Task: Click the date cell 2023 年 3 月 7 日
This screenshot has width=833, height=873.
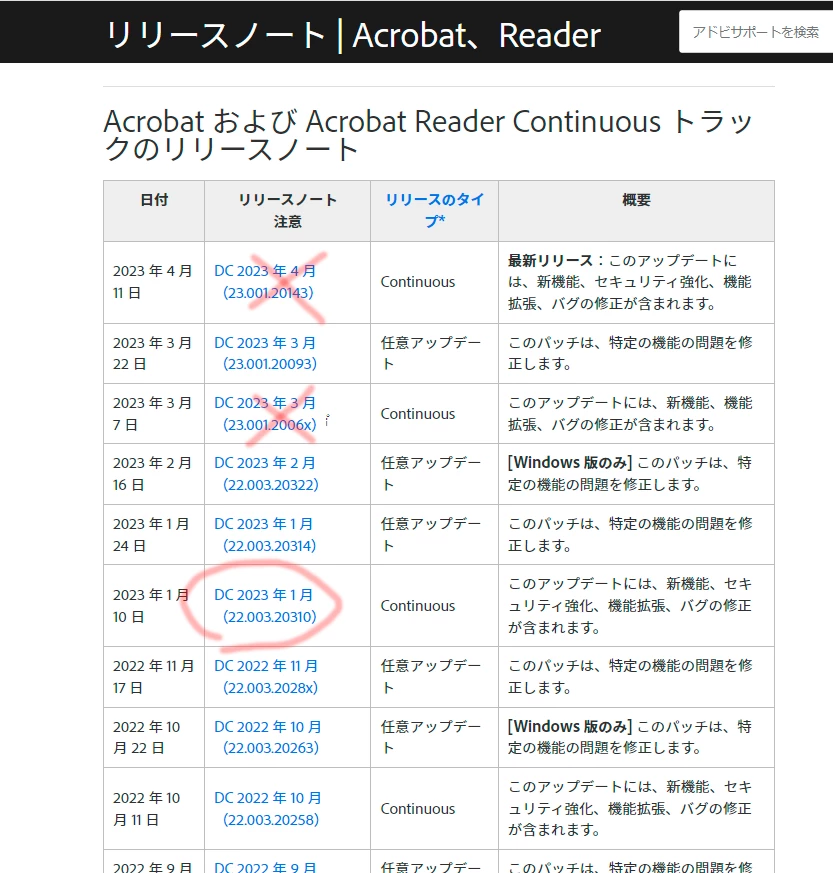Action: coord(153,414)
